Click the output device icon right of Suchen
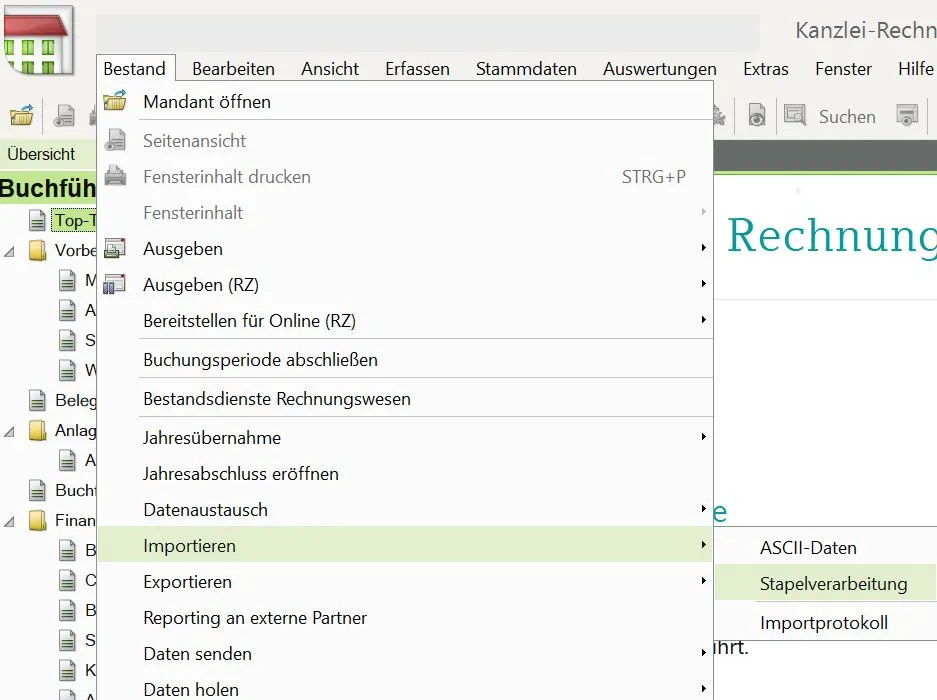The image size is (937, 700). [906, 115]
